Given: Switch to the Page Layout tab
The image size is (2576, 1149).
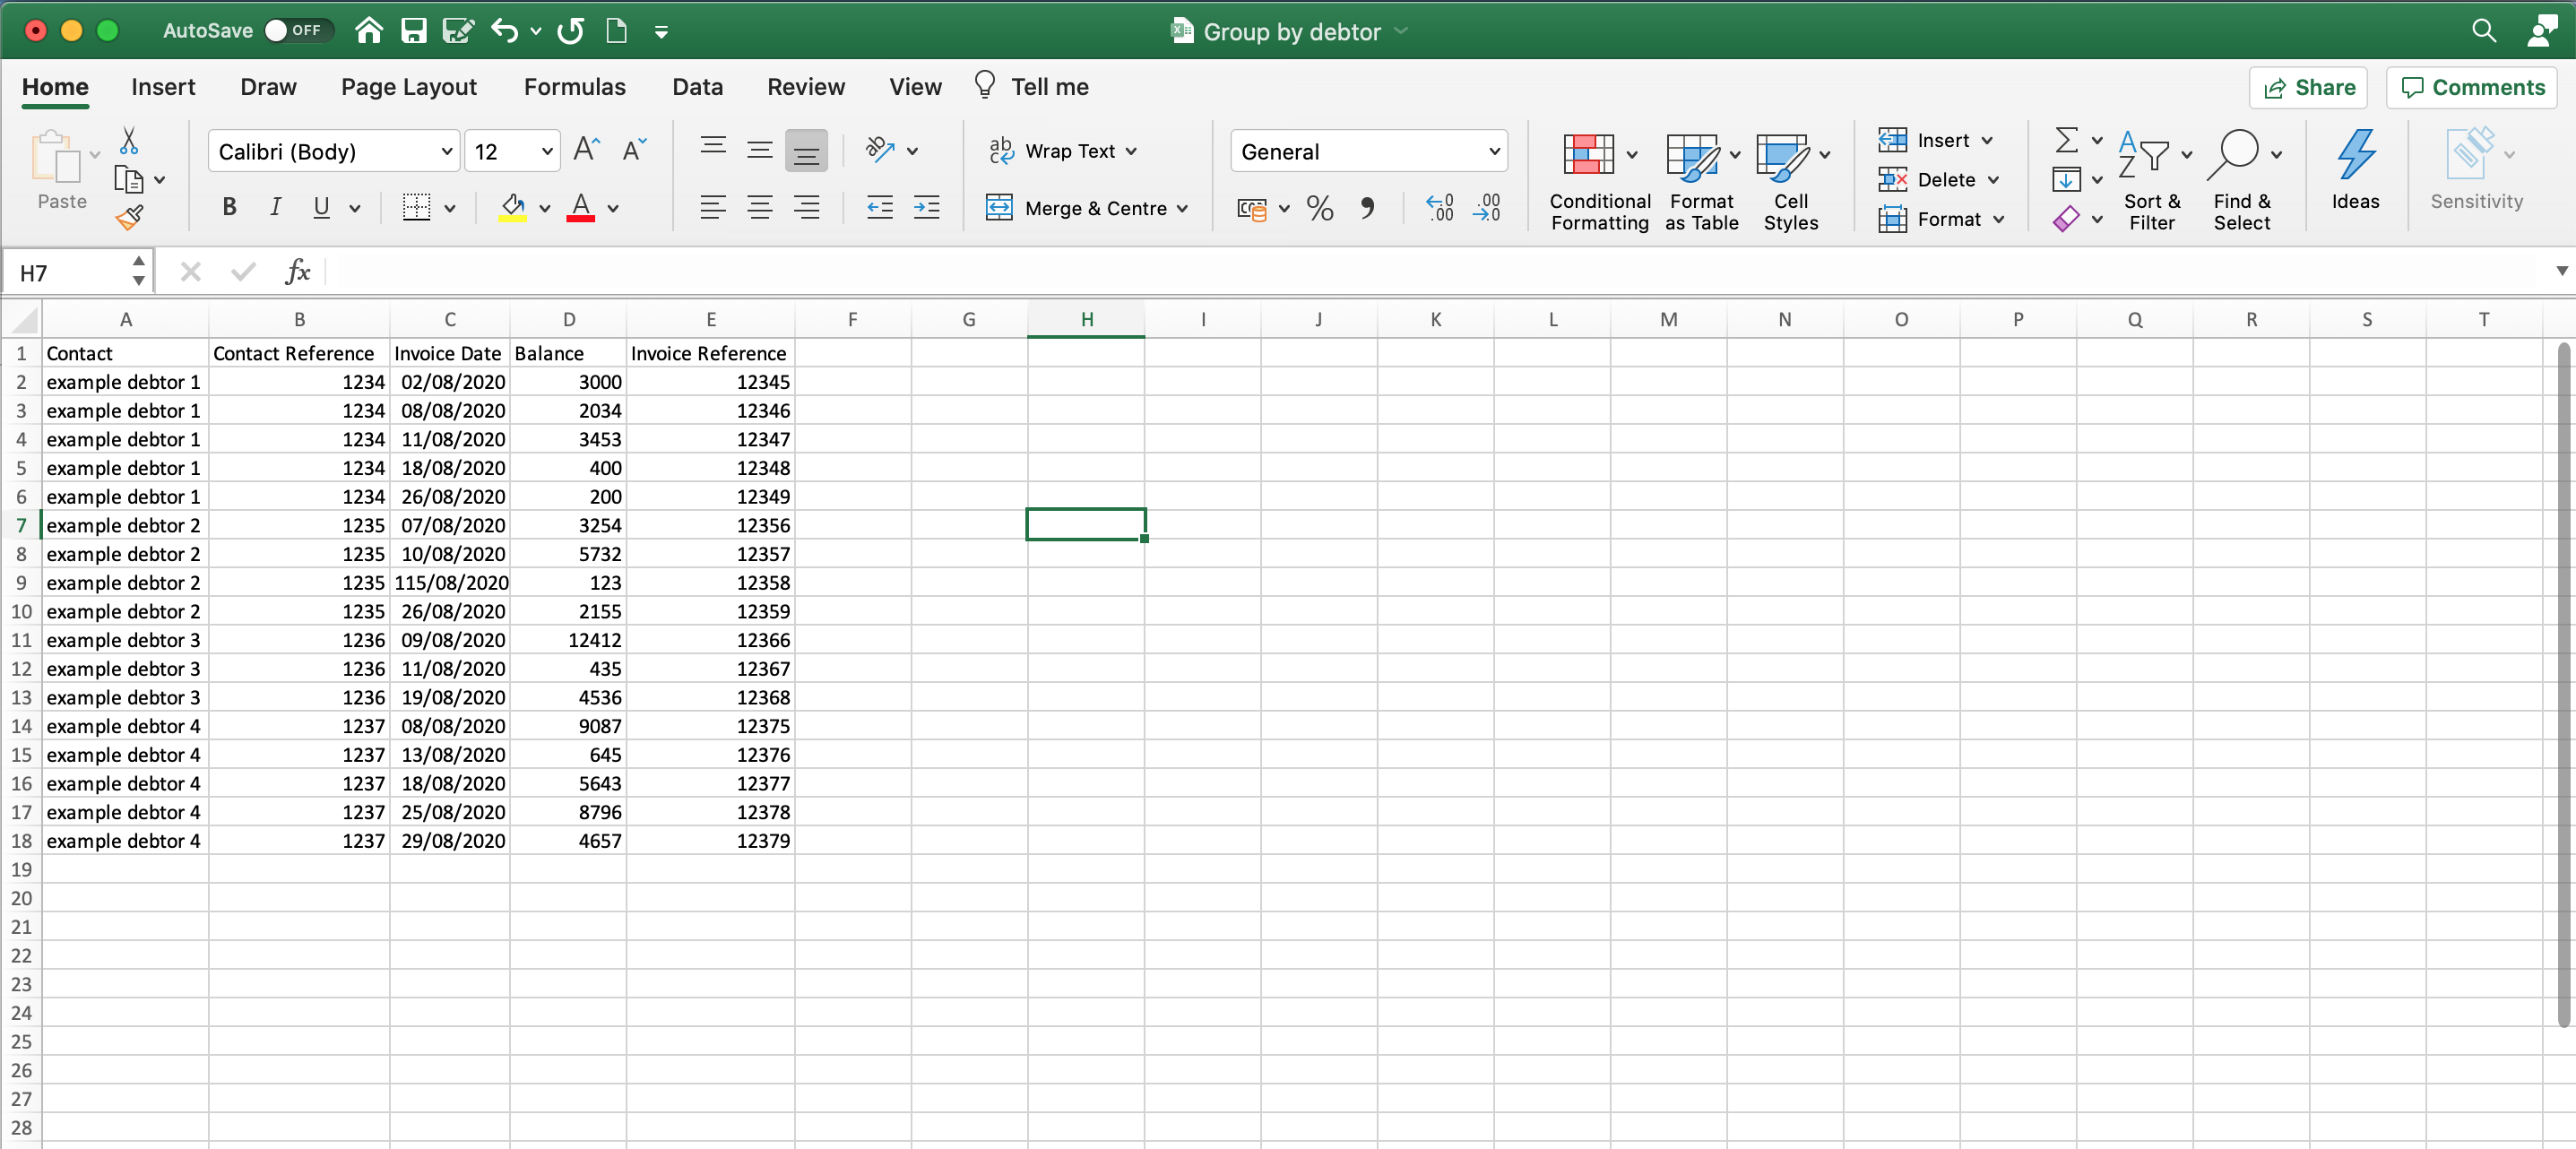Looking at the screenshot, I should click(408, 87).
